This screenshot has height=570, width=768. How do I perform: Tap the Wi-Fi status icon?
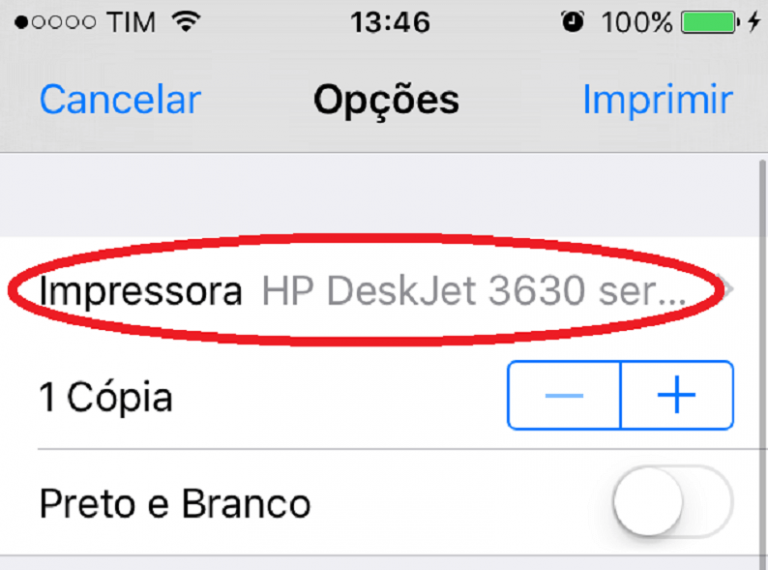point(186,22)
